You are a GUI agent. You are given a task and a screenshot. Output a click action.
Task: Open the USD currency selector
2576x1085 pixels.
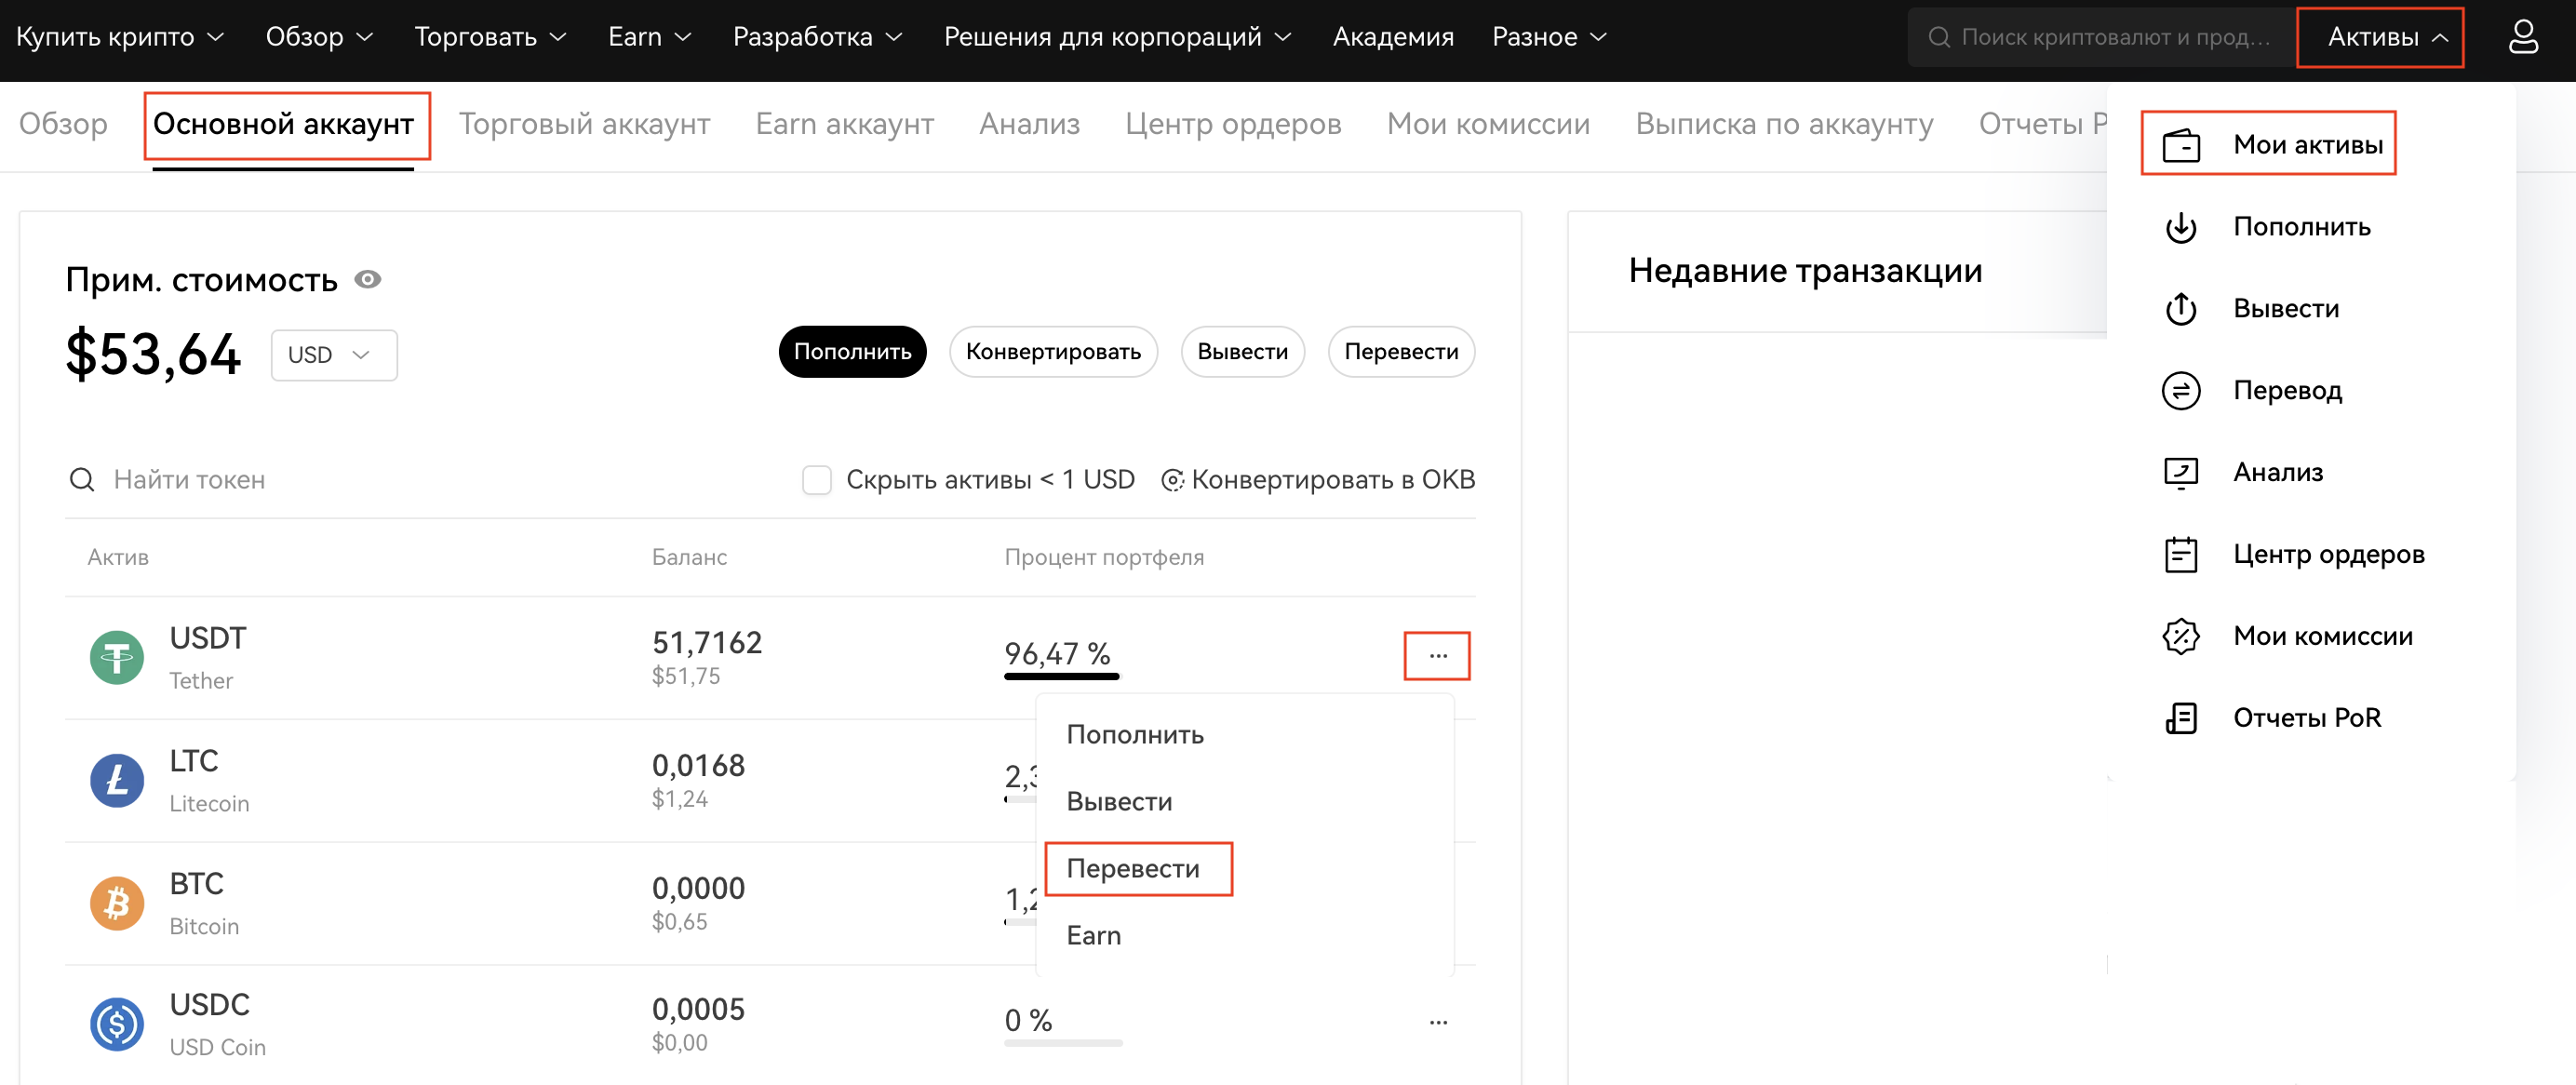pos(334,355)
